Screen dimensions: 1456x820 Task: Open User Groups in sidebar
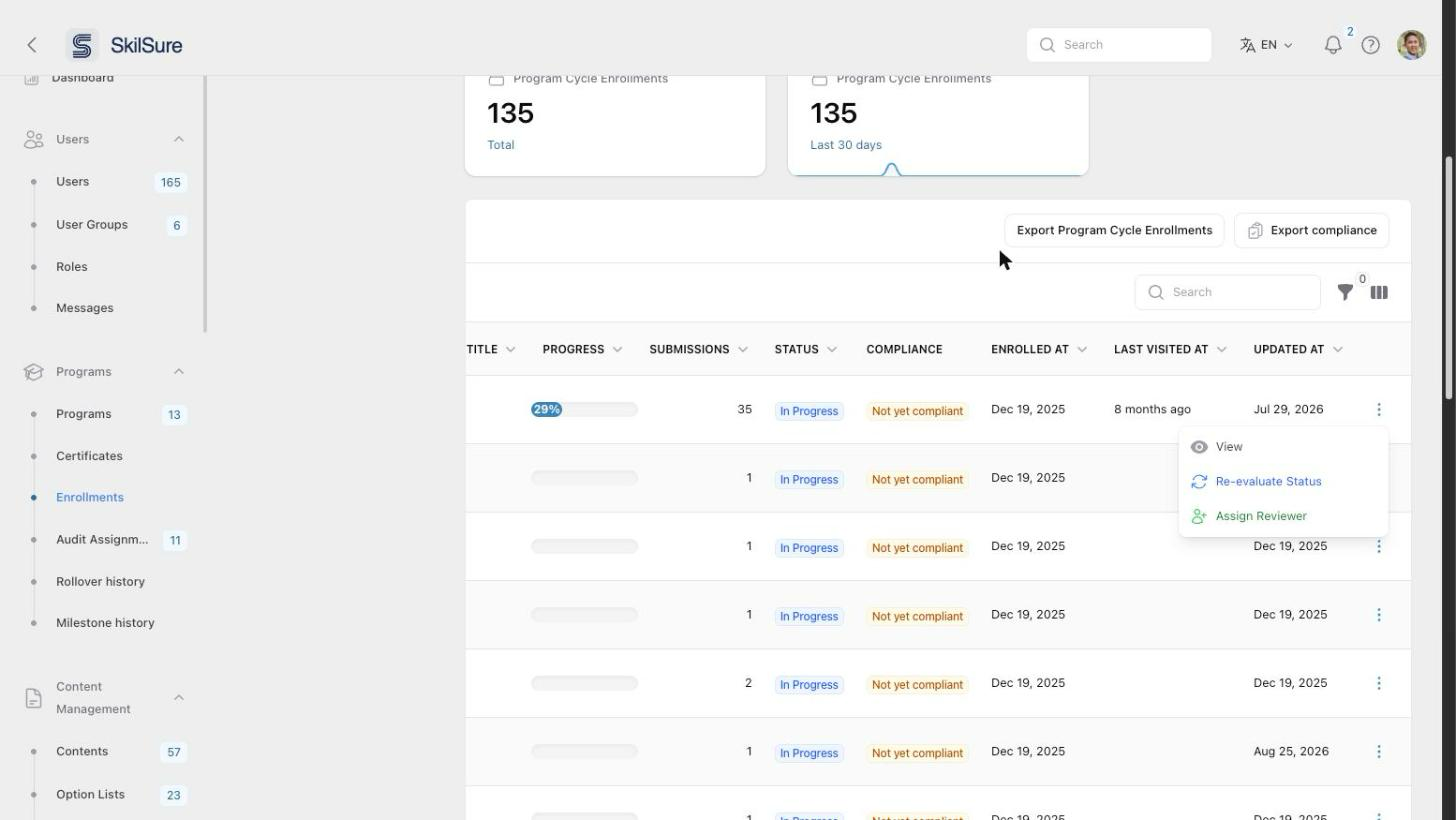pyautogui.click(x=92, y=225)
